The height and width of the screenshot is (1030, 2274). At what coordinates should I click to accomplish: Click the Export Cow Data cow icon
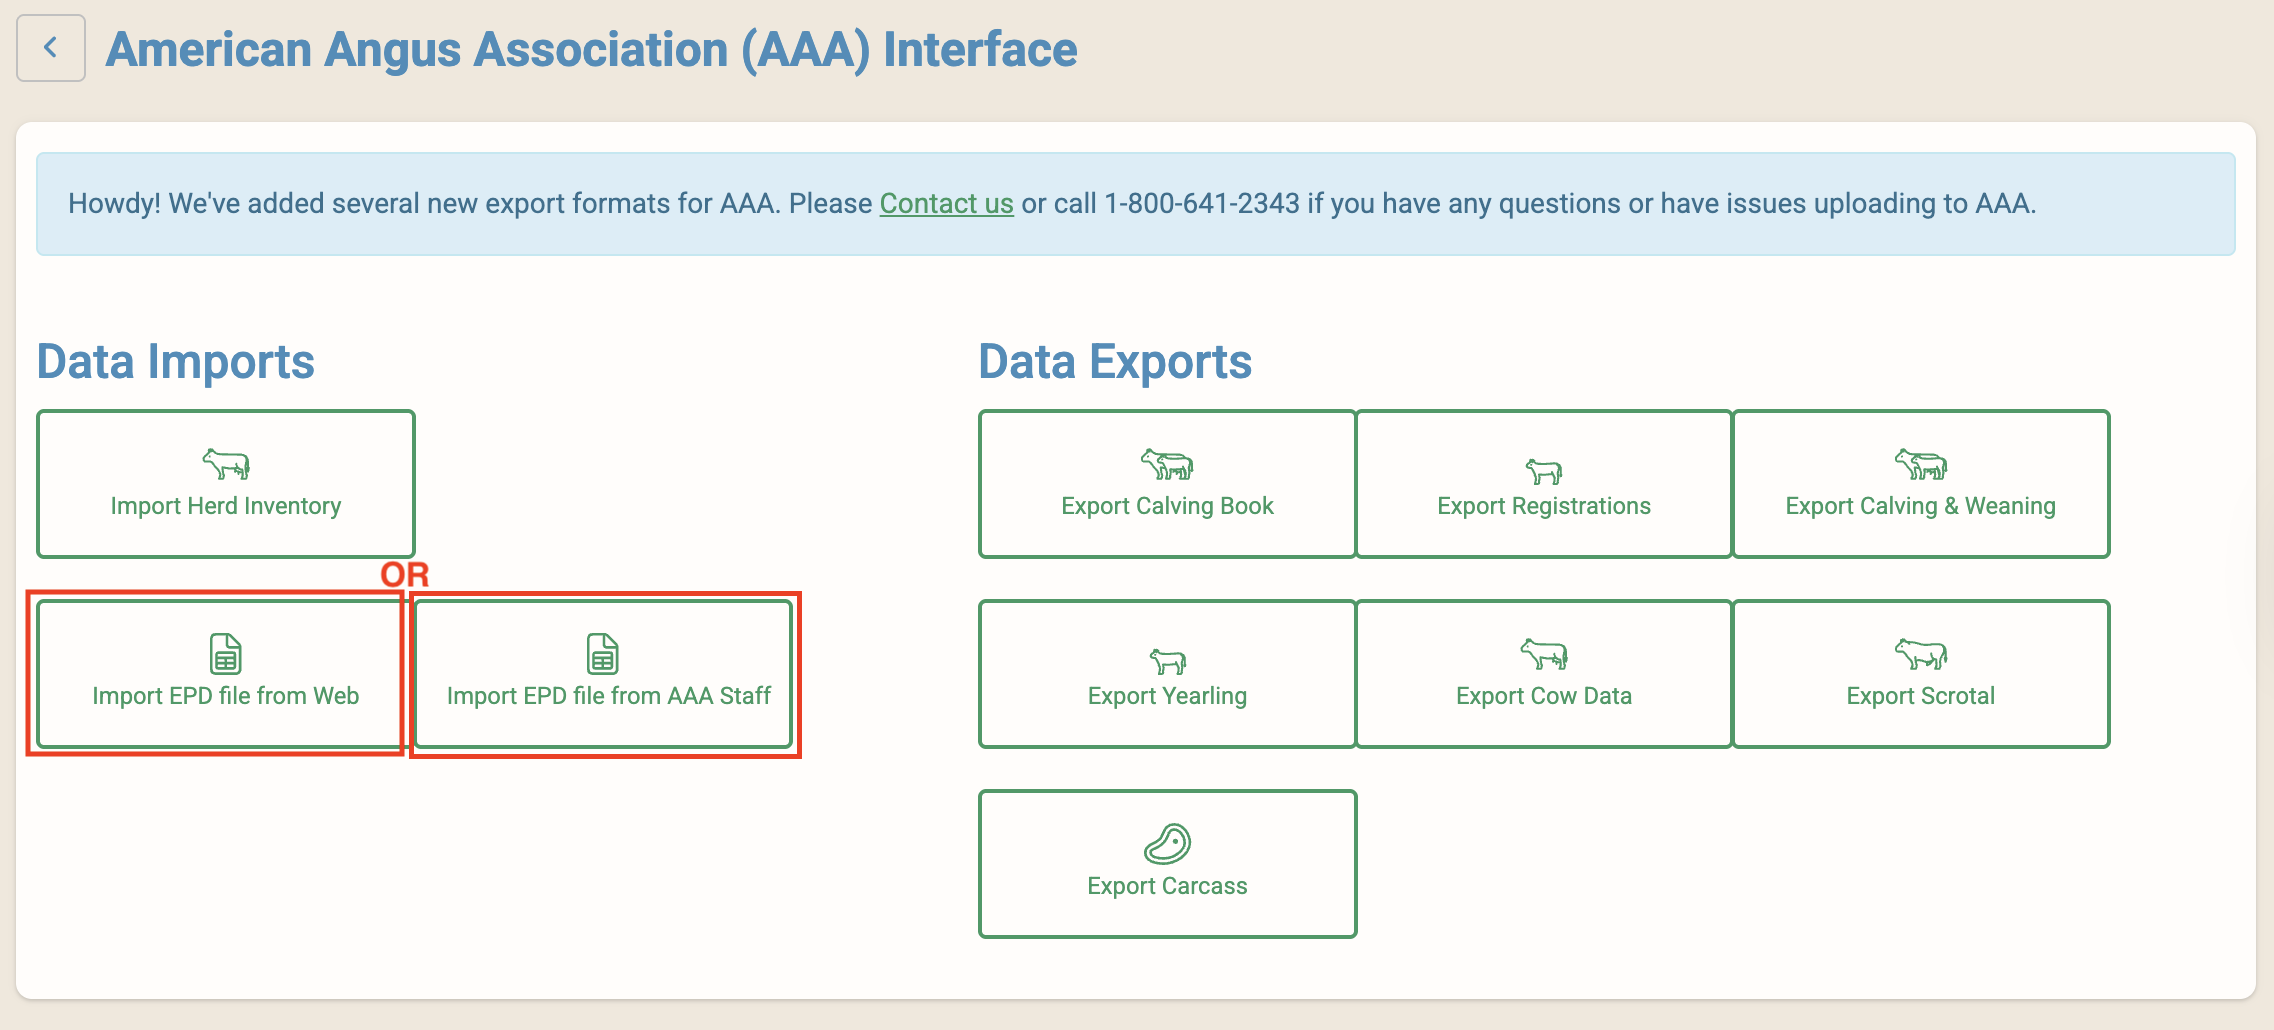(x=1544, y=654)
